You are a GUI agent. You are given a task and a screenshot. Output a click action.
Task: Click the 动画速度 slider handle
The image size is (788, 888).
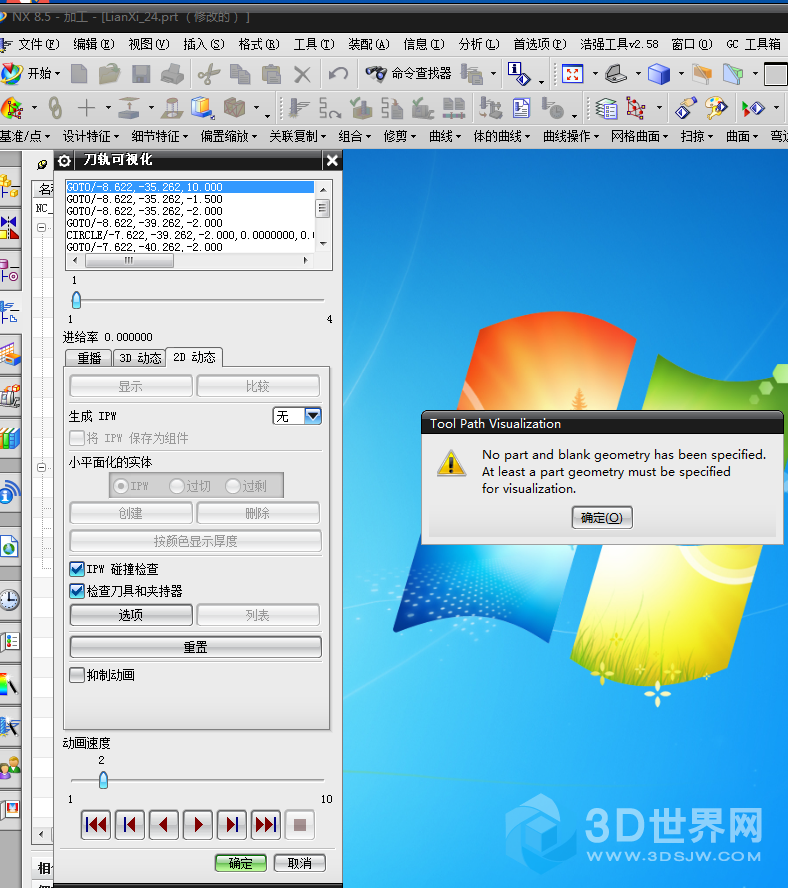click(x=103, y=780)
